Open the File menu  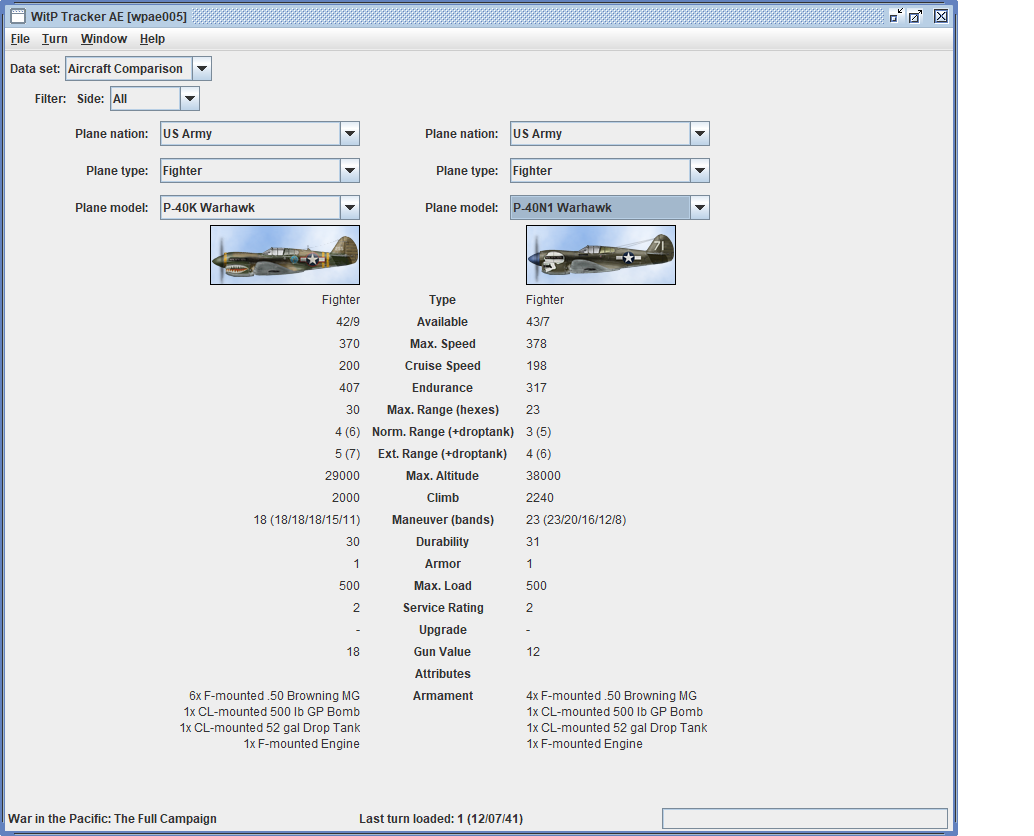point(20,39)
